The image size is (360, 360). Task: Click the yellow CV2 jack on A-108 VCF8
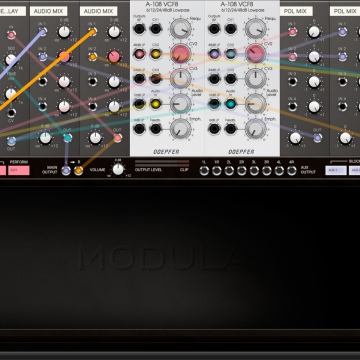click(x=156, y=54)
